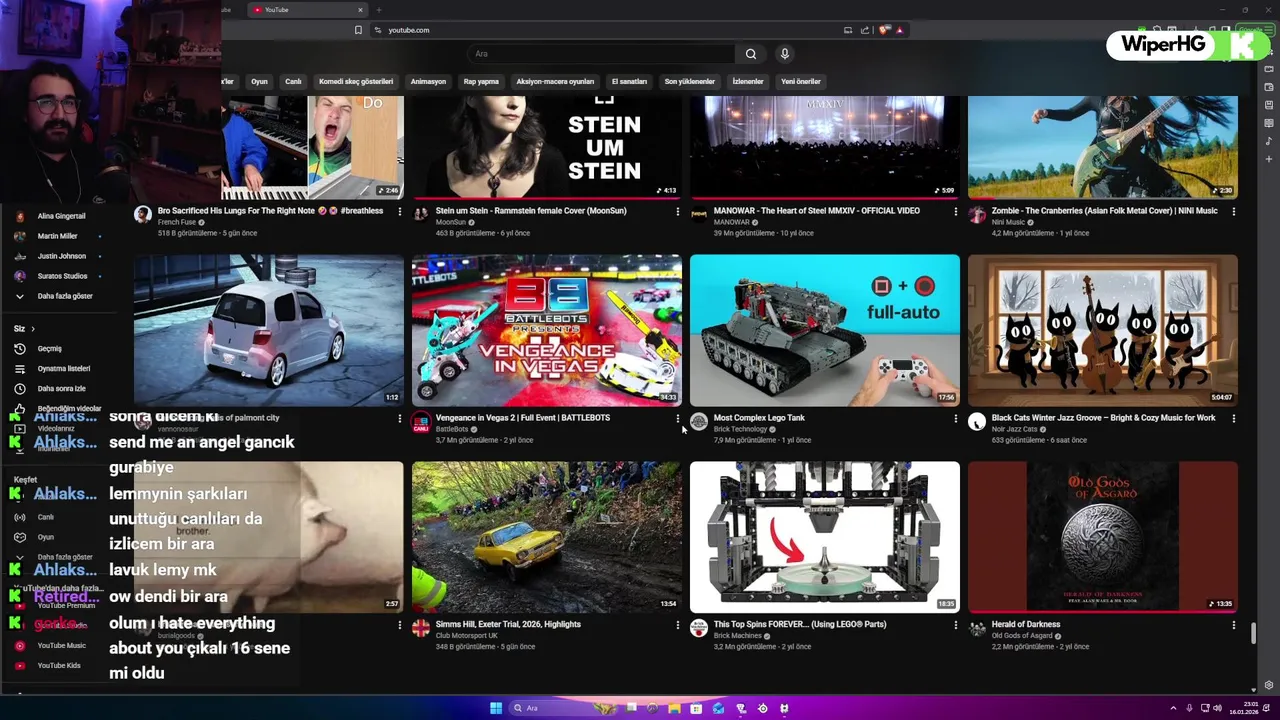Screen dimensions: 1280x720
Task: Select the 'El sanatları' filter chip
Action: tap(629, 82)
